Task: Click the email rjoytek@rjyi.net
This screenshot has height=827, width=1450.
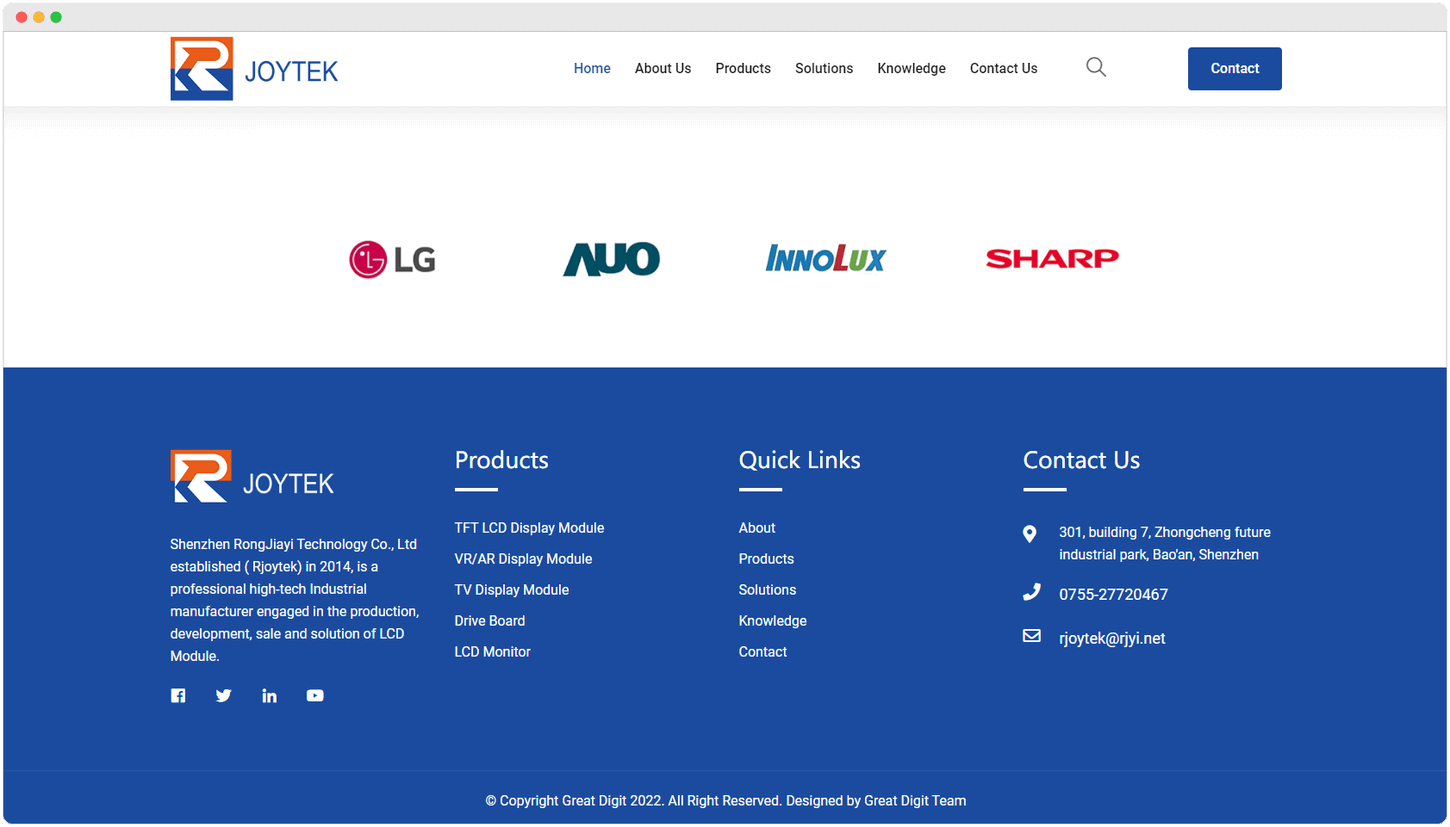Action: [1112, 639]
